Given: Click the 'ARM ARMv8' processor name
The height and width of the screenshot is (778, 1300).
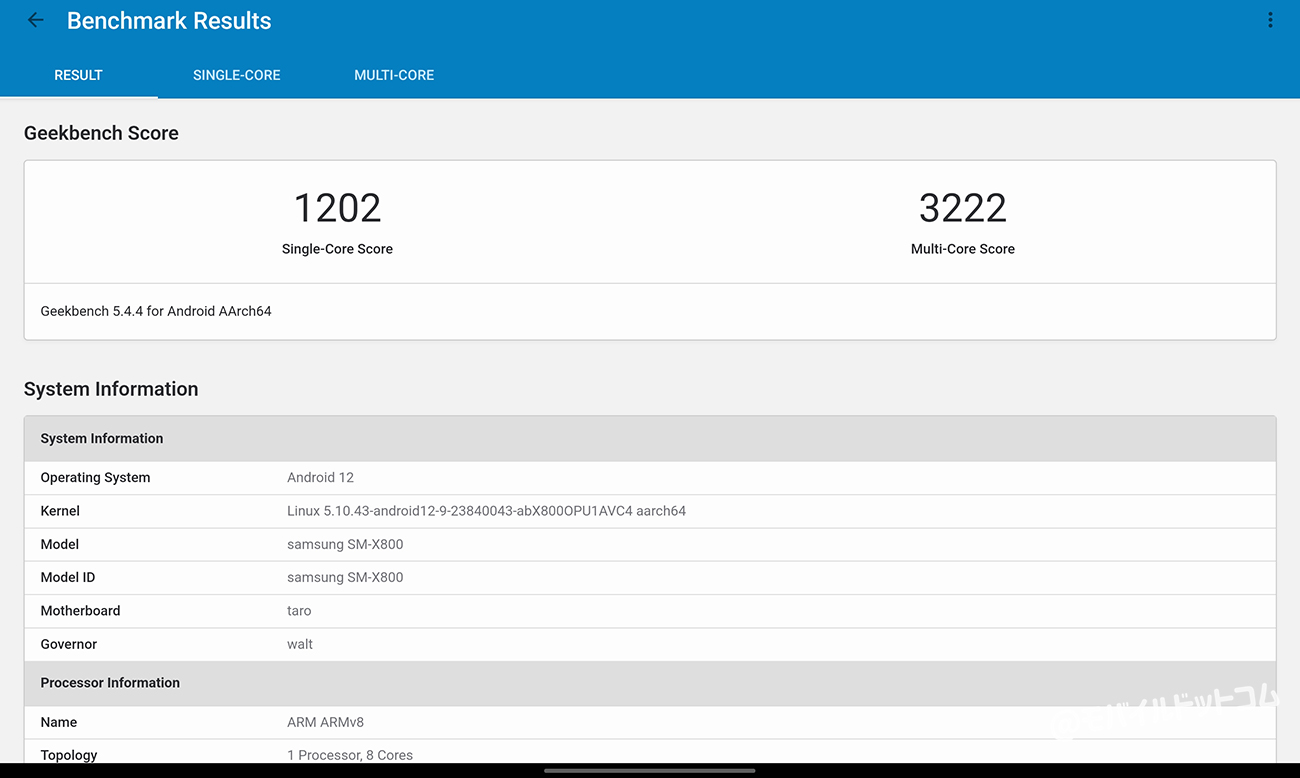Looking at the screenshot, I should click(x=326, y=722).
